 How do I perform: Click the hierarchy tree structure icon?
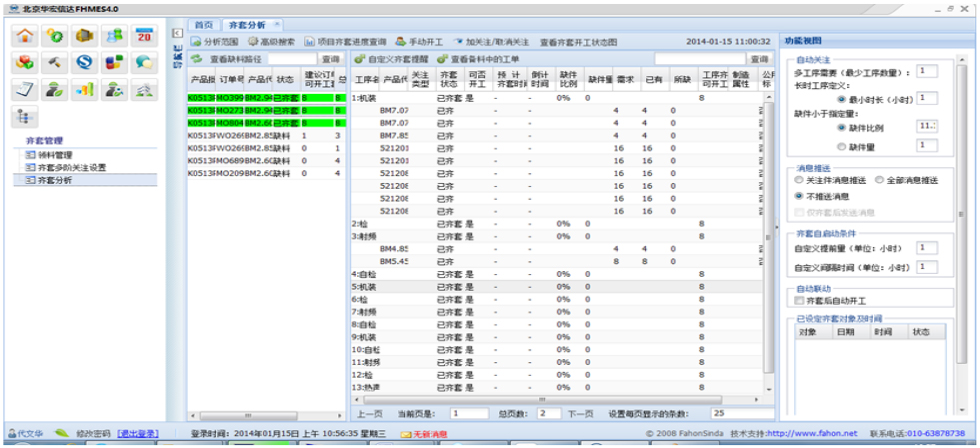(25, 118)
